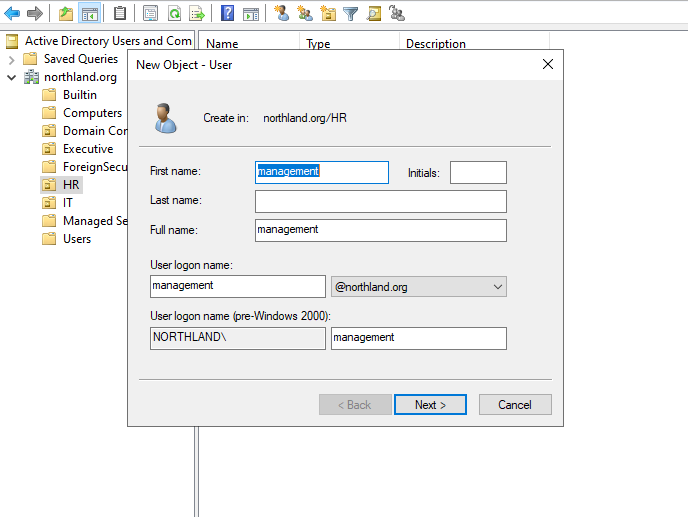Viewport: 688px width, 517px height.
Task: Click the Find objects toolbar icon
Action: (373, 13)
